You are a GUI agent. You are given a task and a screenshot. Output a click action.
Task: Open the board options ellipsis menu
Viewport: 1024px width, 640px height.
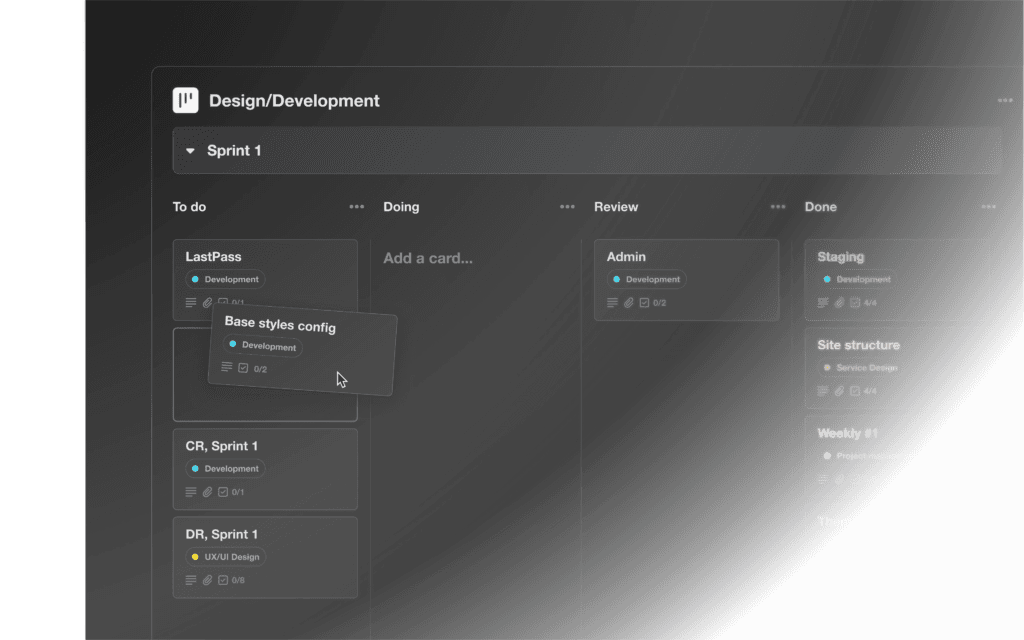point(1004,101)
